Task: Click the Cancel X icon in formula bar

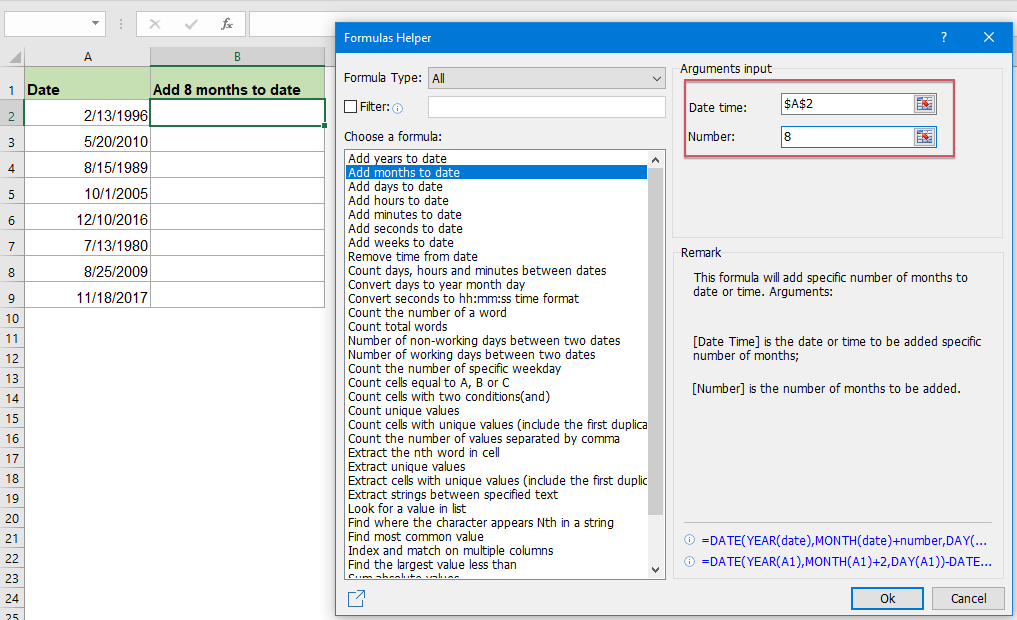Action: pos(153,24)
